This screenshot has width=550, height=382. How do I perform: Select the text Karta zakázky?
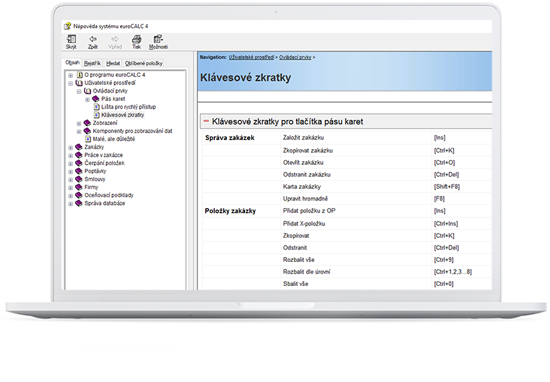[302, 187]
